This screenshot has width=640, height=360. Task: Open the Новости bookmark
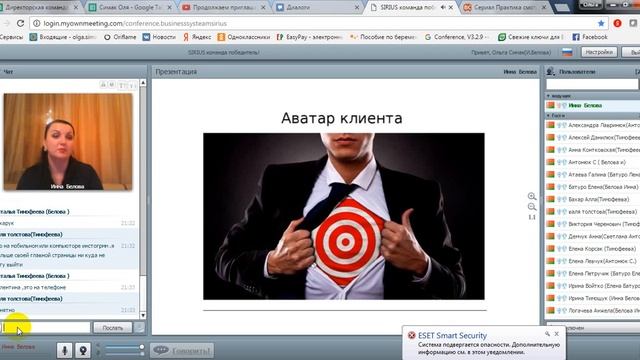(x=159, y=37)
